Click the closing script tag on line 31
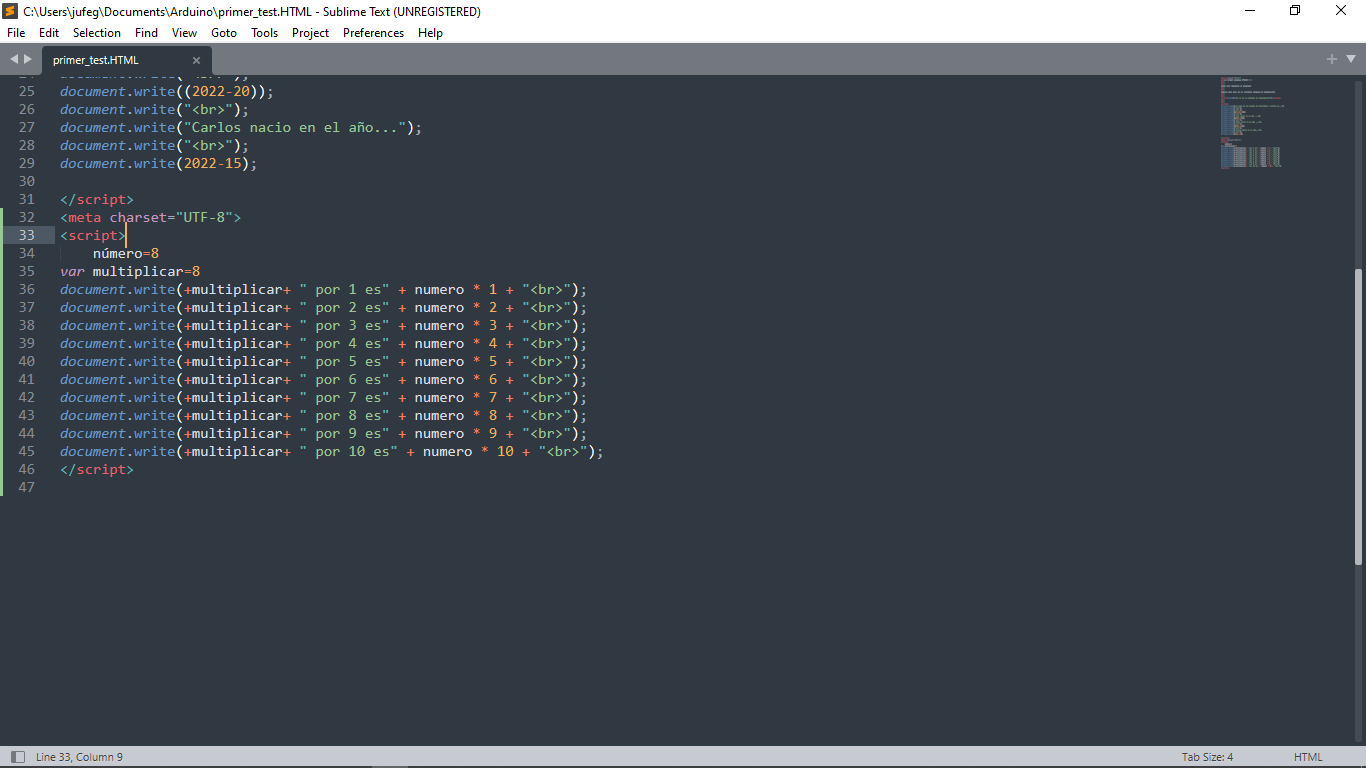 coord(97,199)
